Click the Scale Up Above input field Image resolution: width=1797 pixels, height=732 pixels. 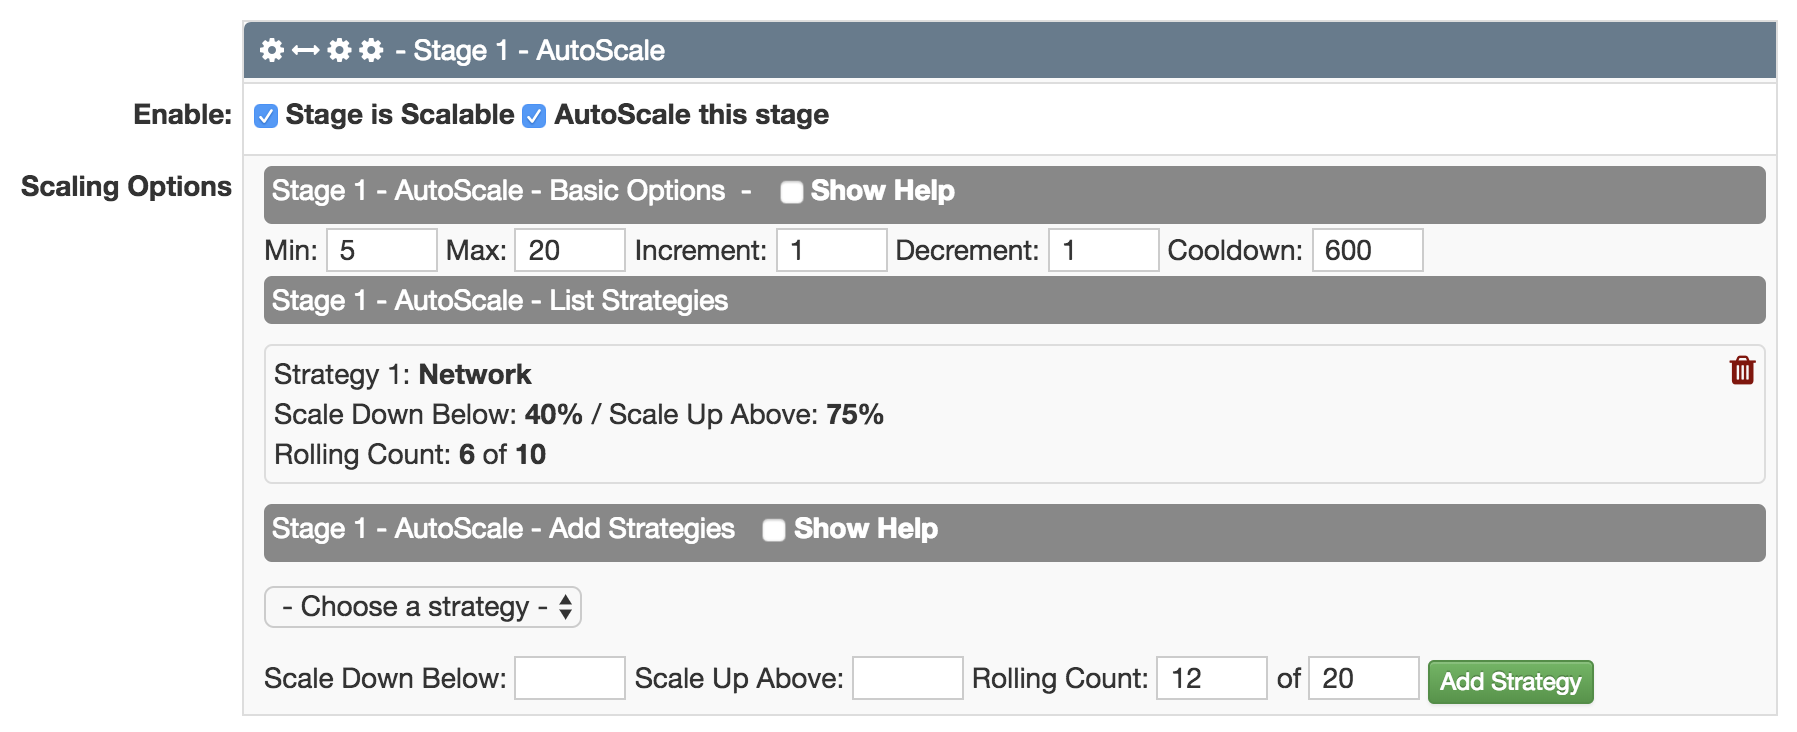click(908, 678)
